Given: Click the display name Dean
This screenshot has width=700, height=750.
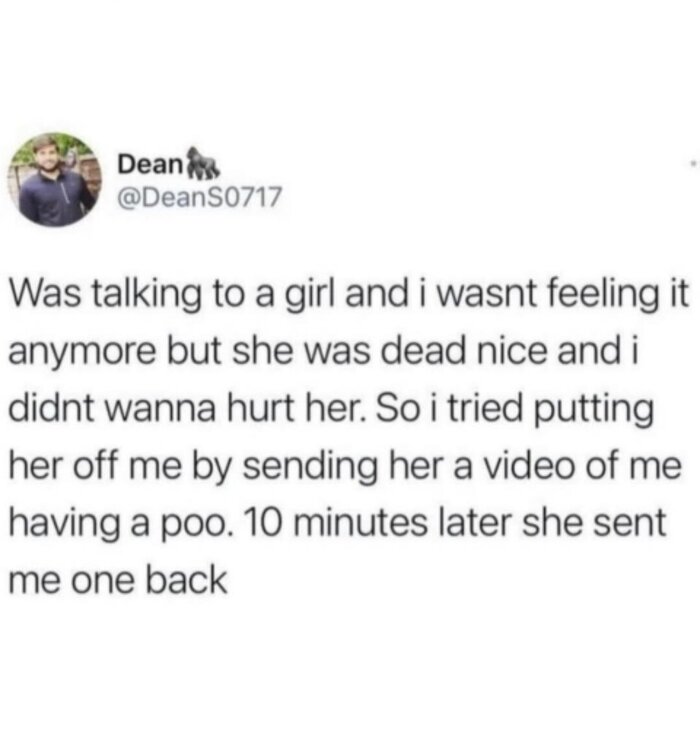Looking at the screenshot, I should (x=149, y=165).
